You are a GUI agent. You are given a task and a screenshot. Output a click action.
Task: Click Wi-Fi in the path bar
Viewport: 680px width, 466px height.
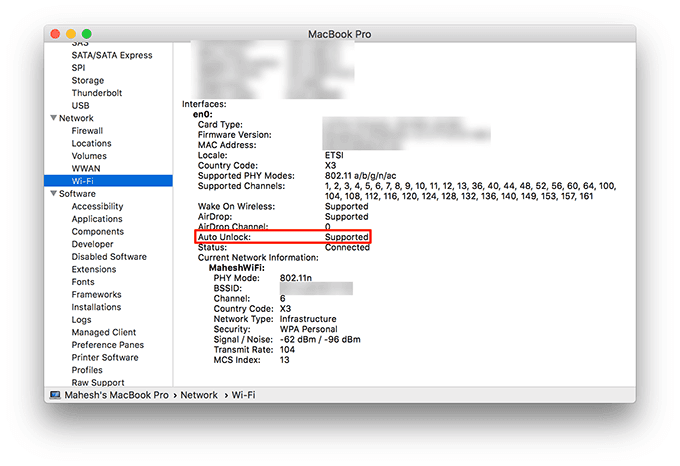tap(243, 395)
